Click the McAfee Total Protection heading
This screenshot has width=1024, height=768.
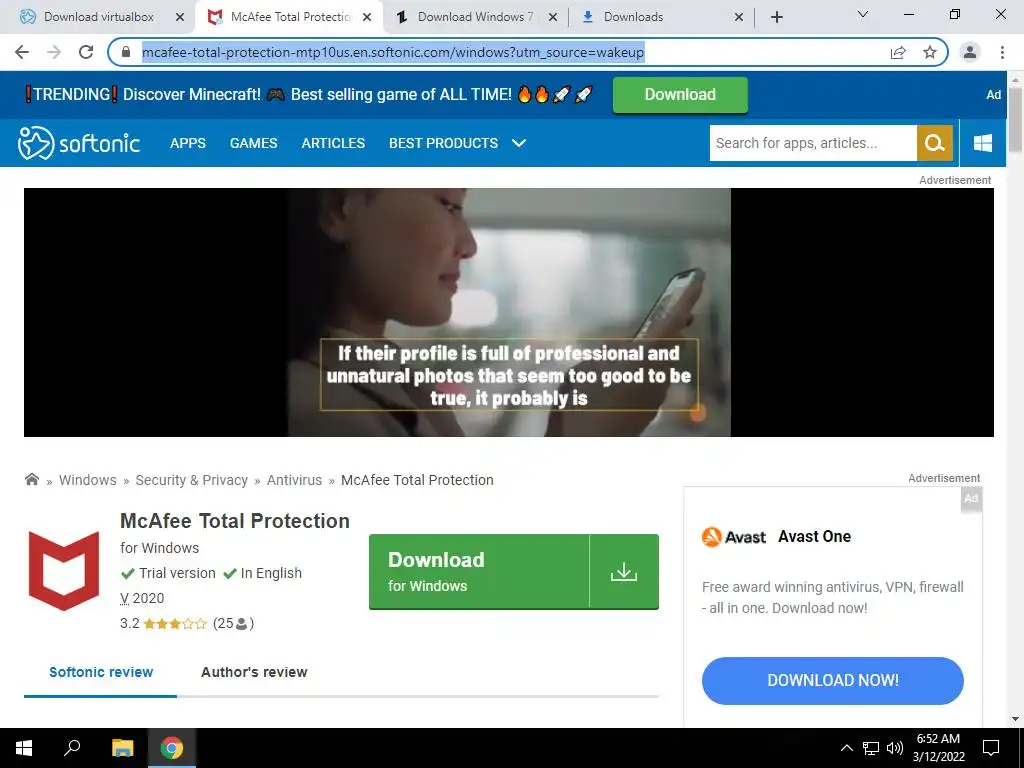pyautogui.click(x=235, y=521)
